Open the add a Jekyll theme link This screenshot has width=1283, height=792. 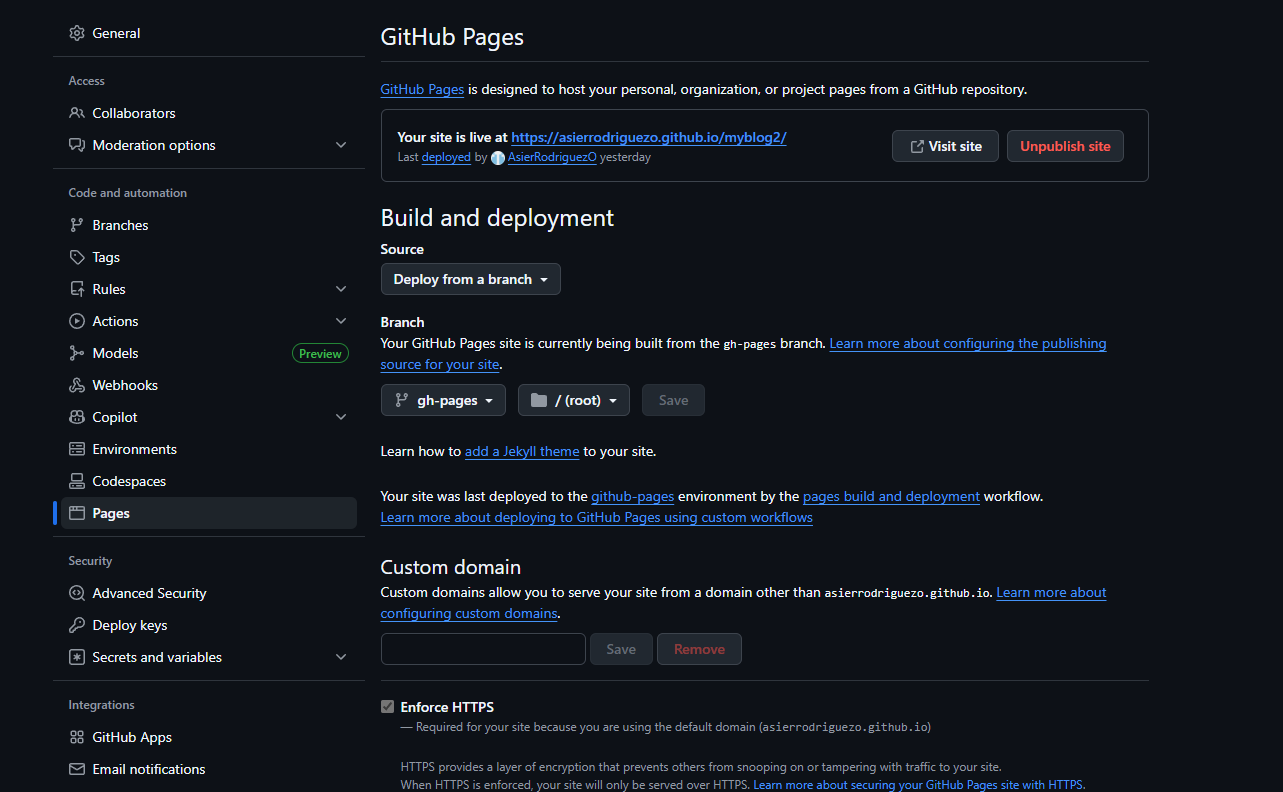click(522, 451)
